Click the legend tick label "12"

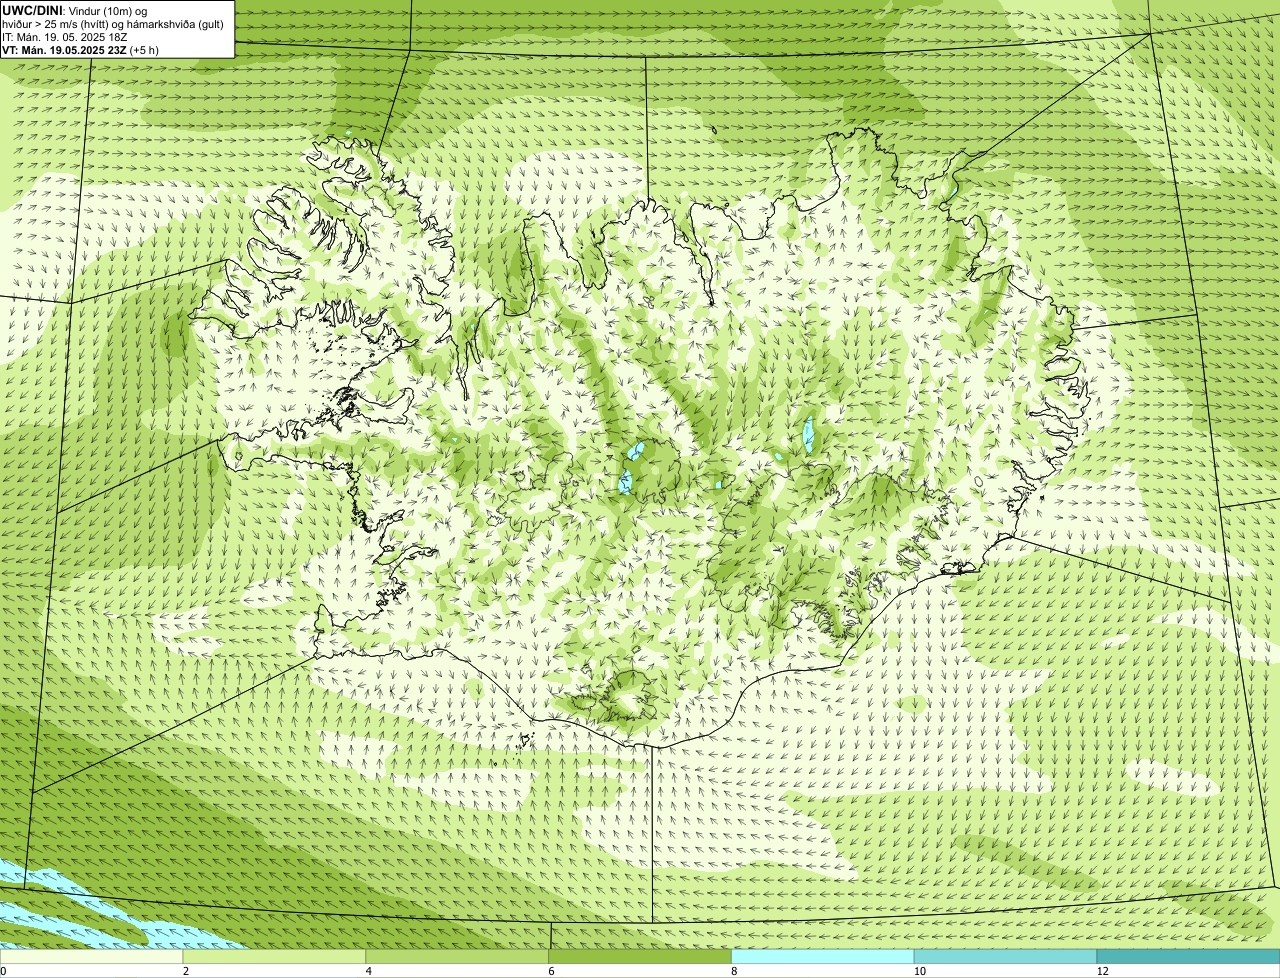pos(1102,971)
